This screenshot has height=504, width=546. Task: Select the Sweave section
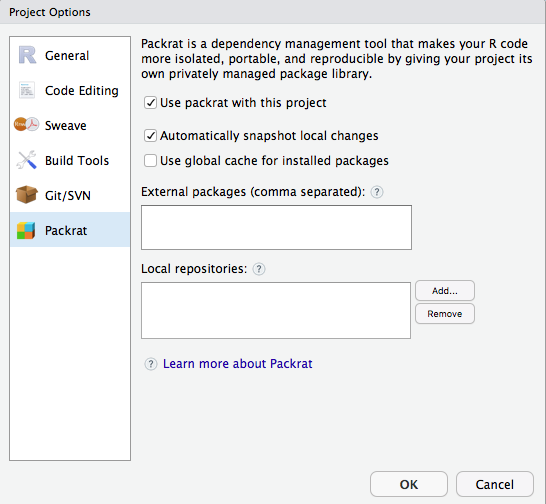point(70,125)
